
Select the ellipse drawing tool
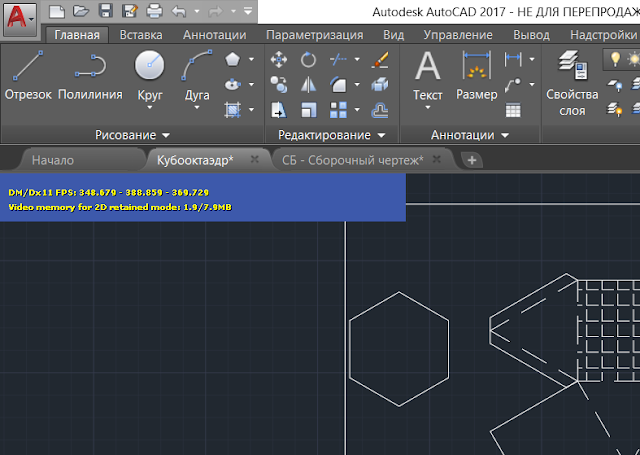coord(233,84)
